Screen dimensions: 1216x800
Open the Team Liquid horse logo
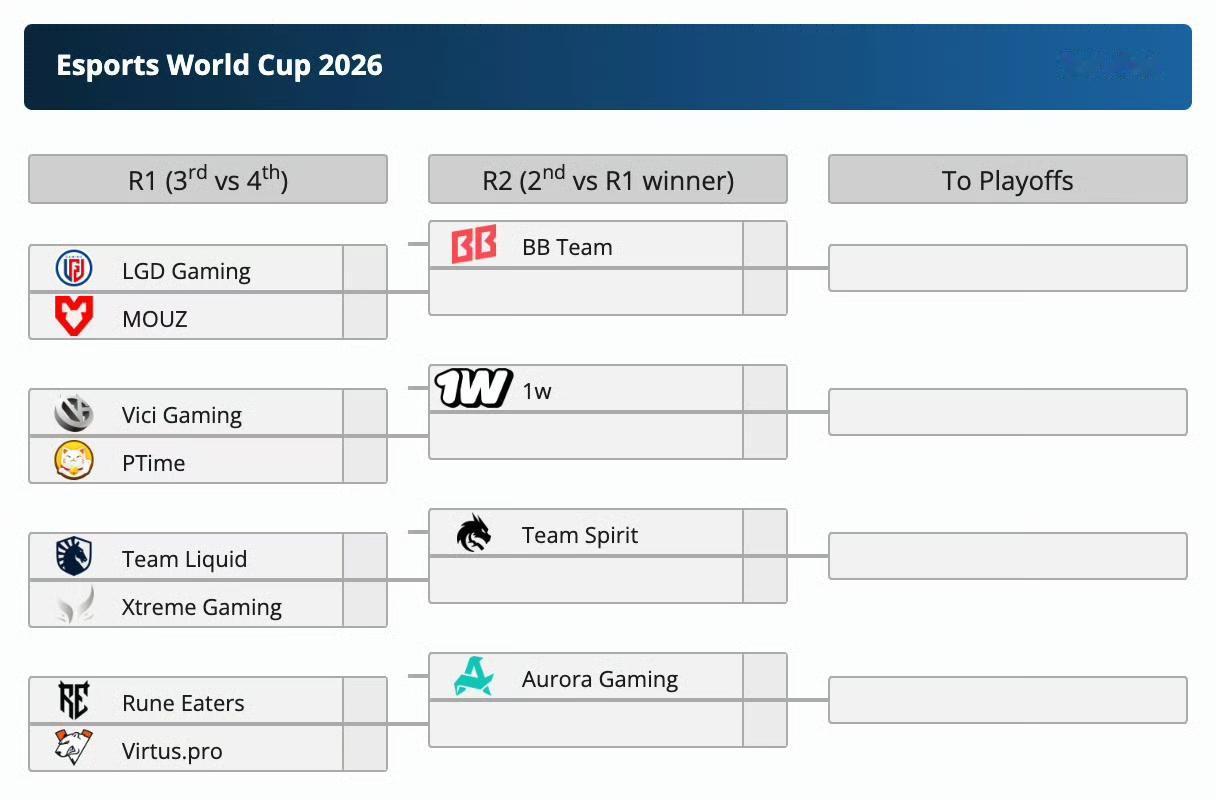[74, 557]
